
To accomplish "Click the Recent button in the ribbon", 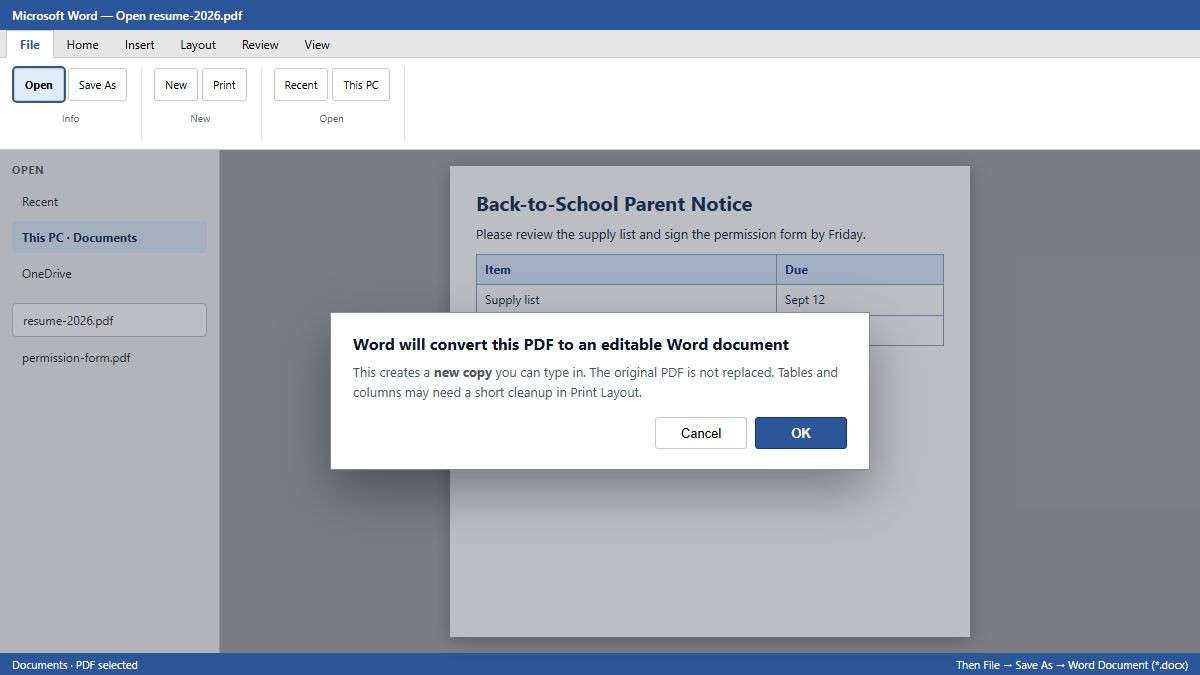I will [301, 85].
